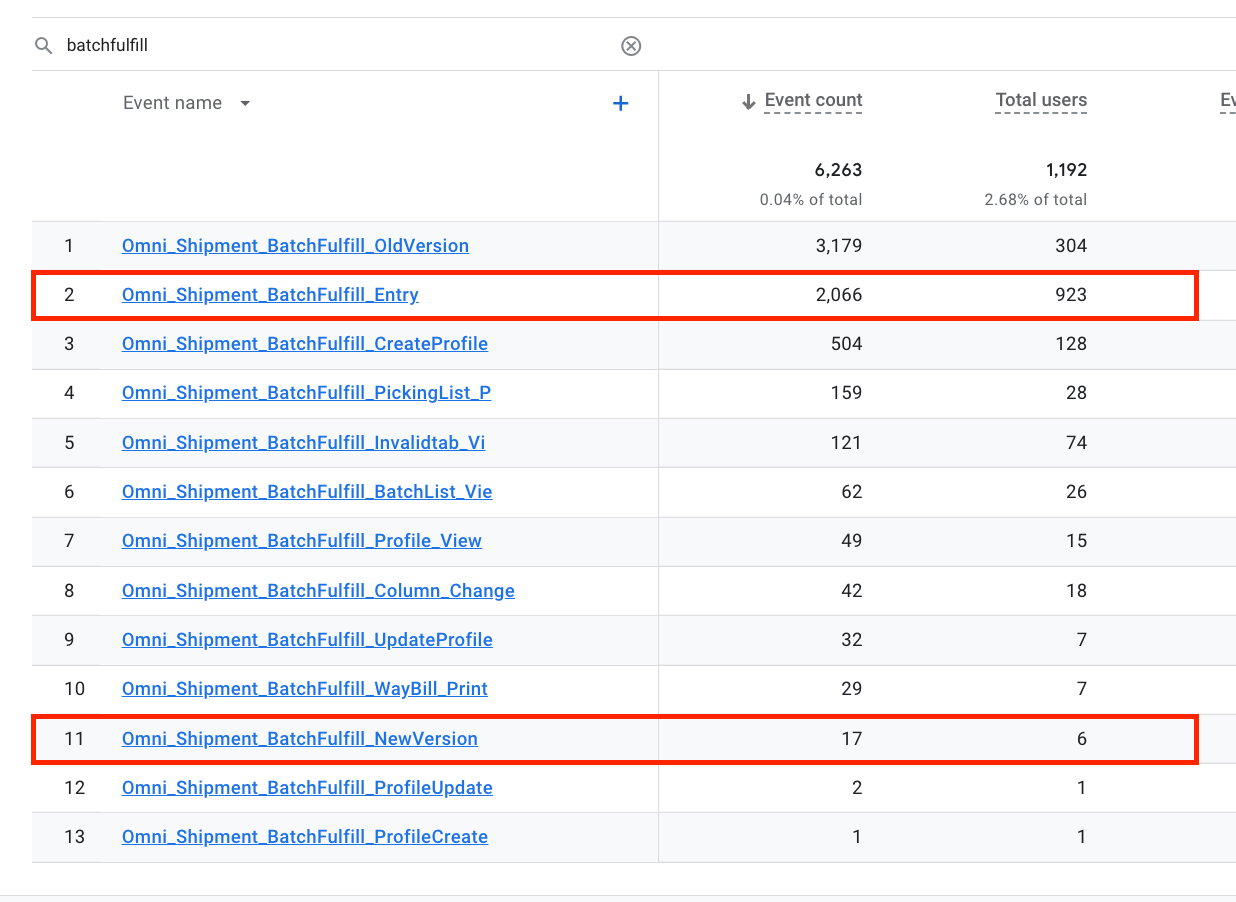
Task: Click the Event count sort arrow
Action: click(x=748, y=101)
